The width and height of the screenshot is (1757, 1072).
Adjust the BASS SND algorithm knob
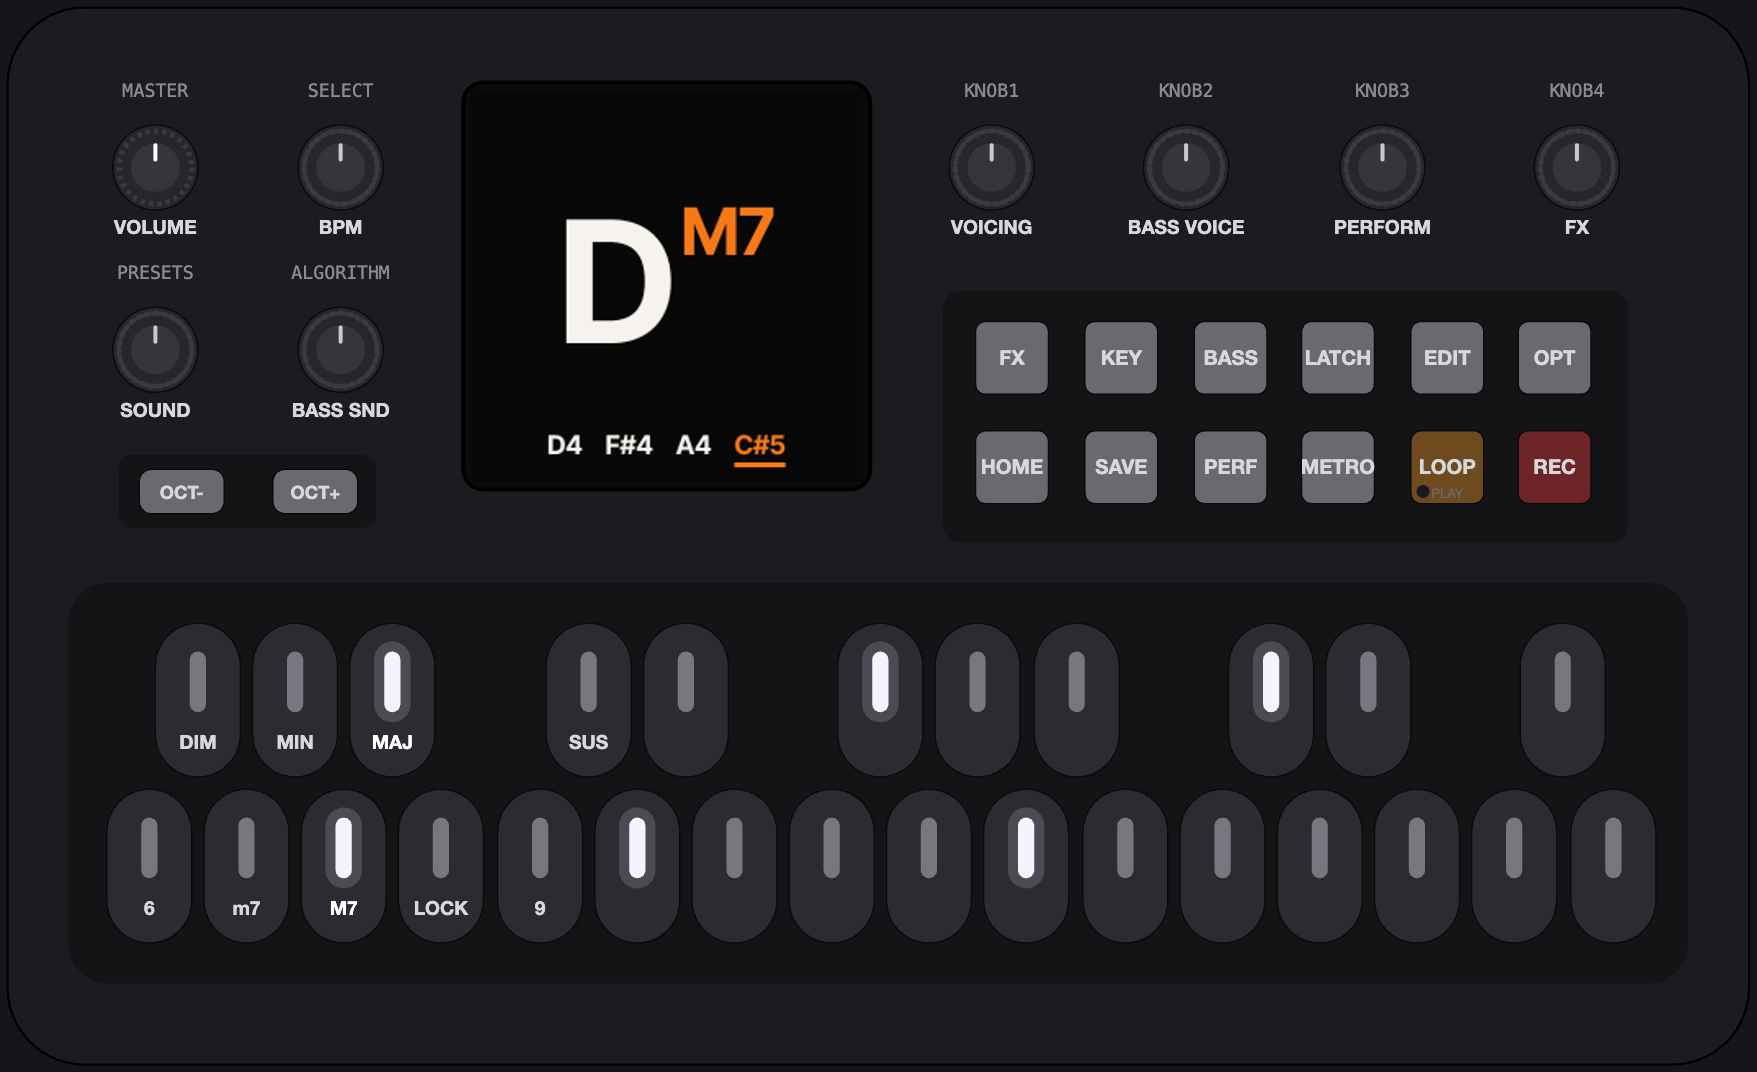point(340,350)
